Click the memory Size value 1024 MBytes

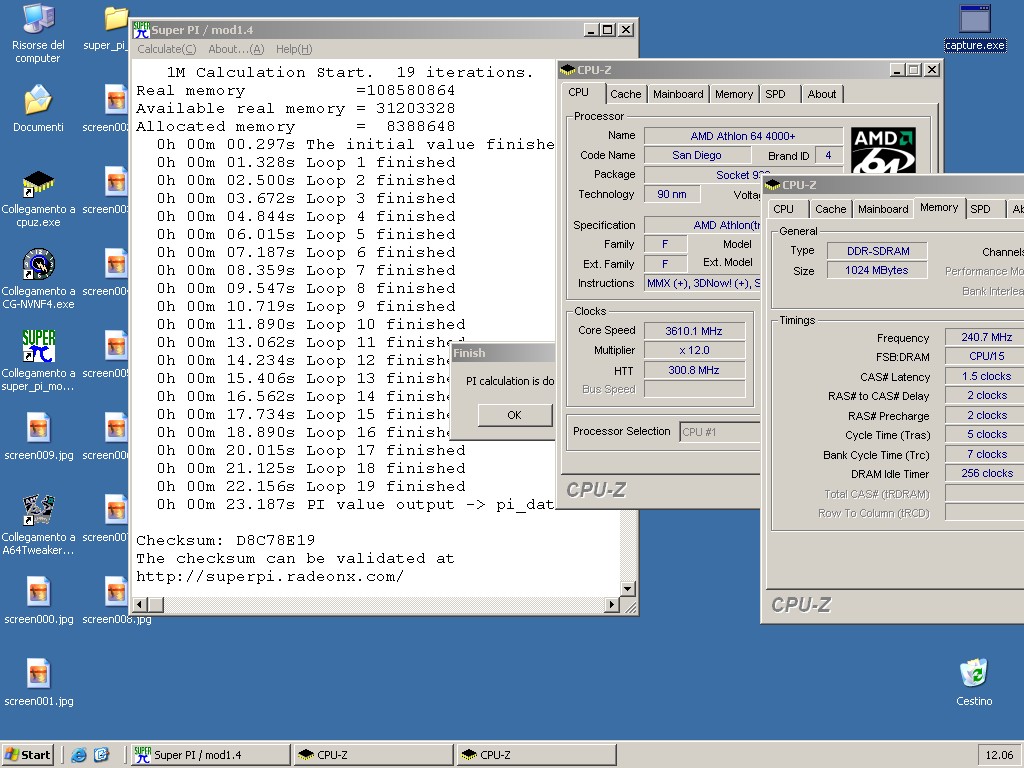878,270
